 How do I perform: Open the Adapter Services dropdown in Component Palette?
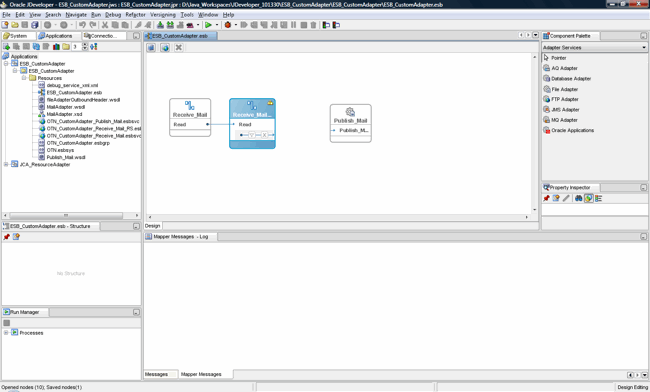(x=594, y=47)
